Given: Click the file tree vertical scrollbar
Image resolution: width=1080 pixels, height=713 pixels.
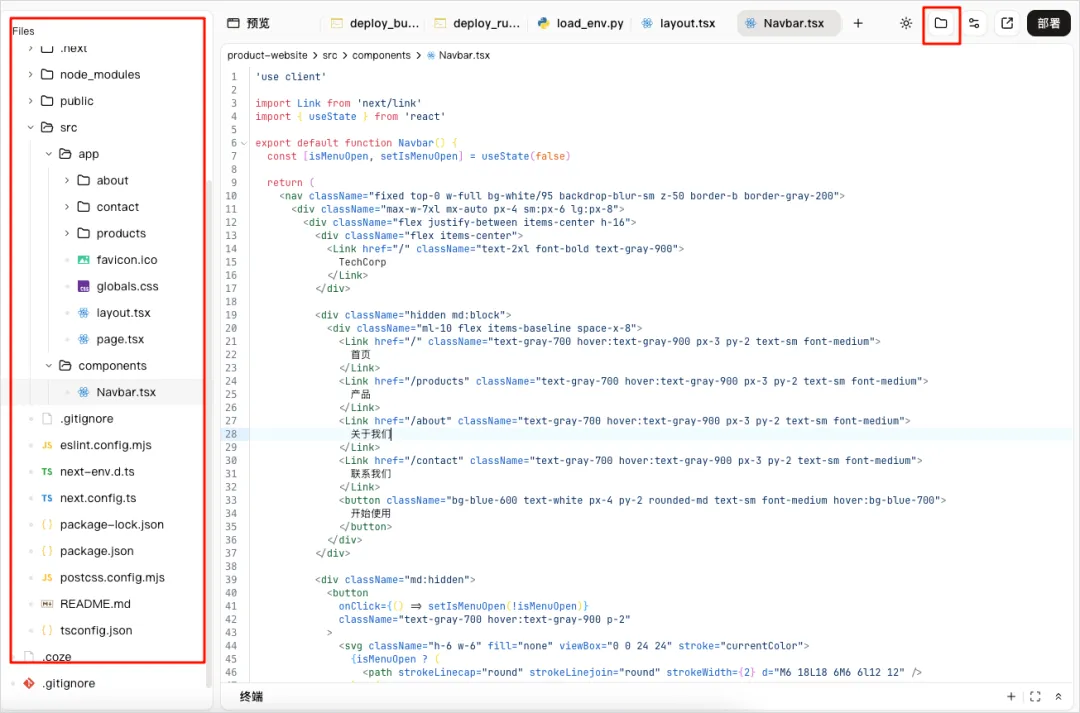Looking at the screenshot, I should [209, 434].
